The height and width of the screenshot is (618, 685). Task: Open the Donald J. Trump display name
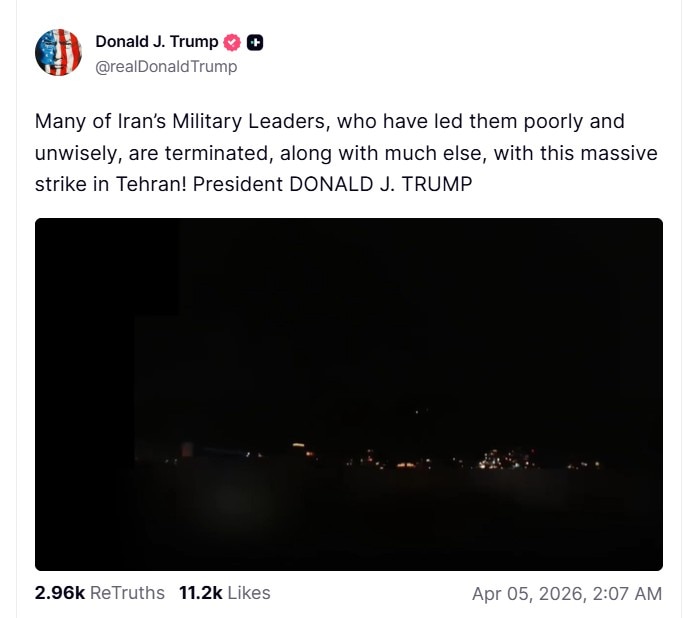click(x=156, y=42)
